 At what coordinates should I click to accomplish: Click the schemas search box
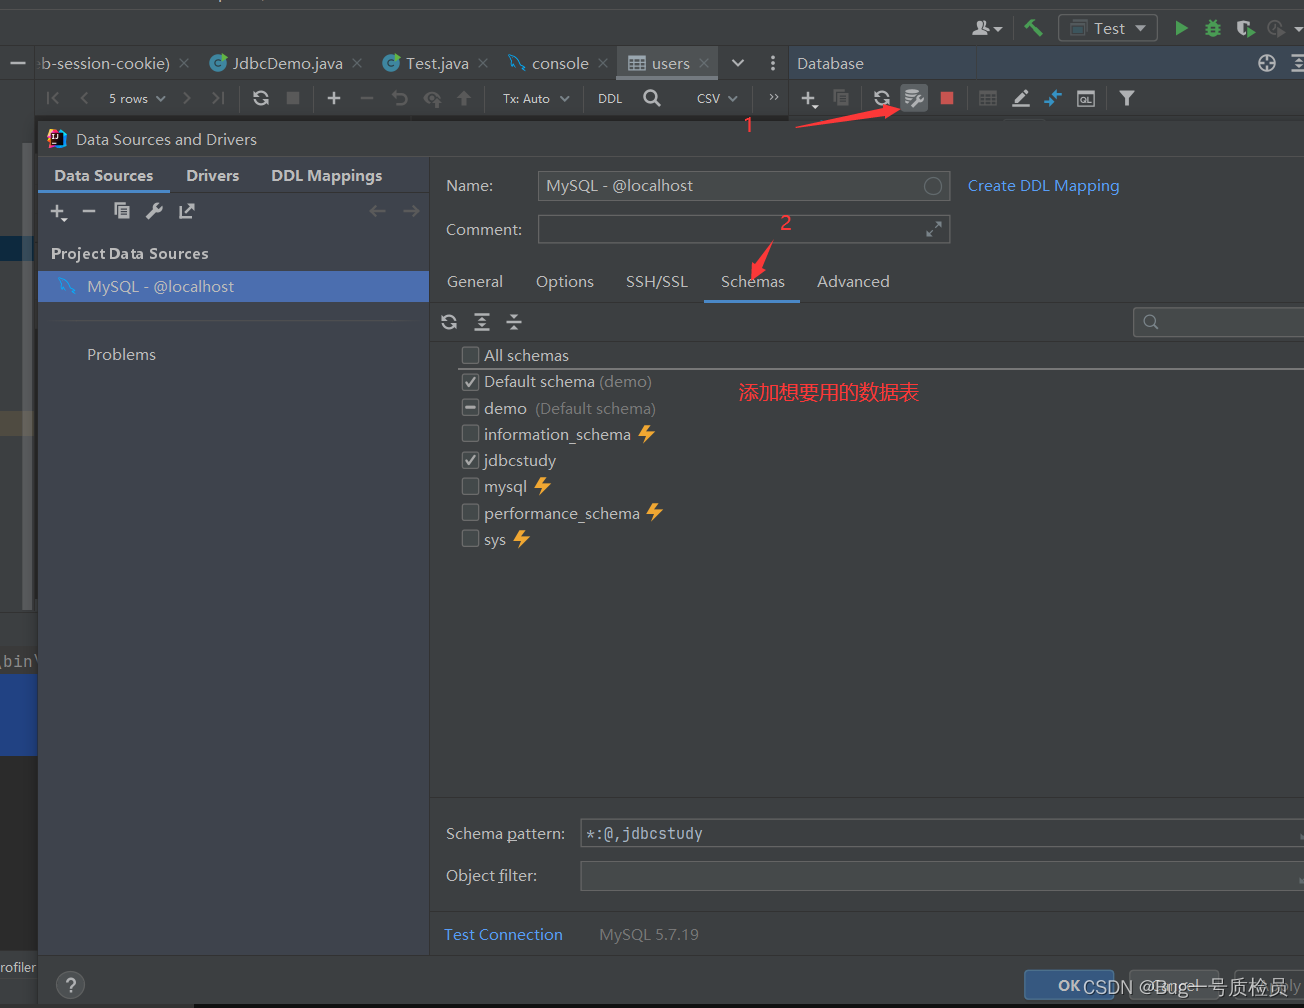[1218, 321]
